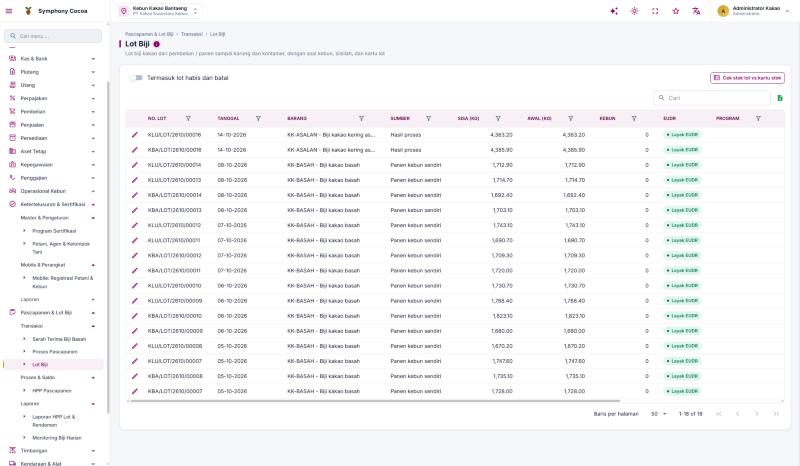Click the 1,823.10 Awal (KG) value
The image size is (800, 466).
(574, 316)
